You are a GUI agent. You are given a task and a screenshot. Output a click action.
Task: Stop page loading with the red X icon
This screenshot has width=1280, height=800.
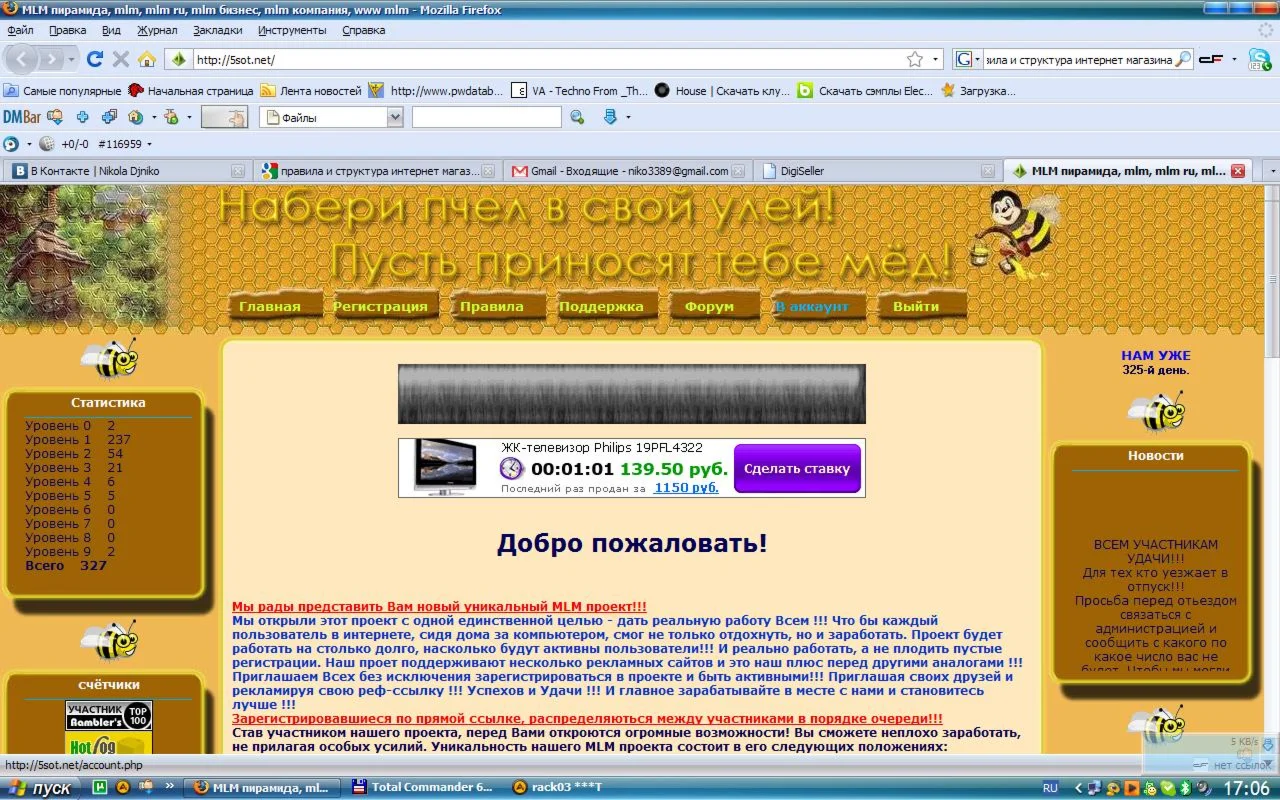[121, 60]
